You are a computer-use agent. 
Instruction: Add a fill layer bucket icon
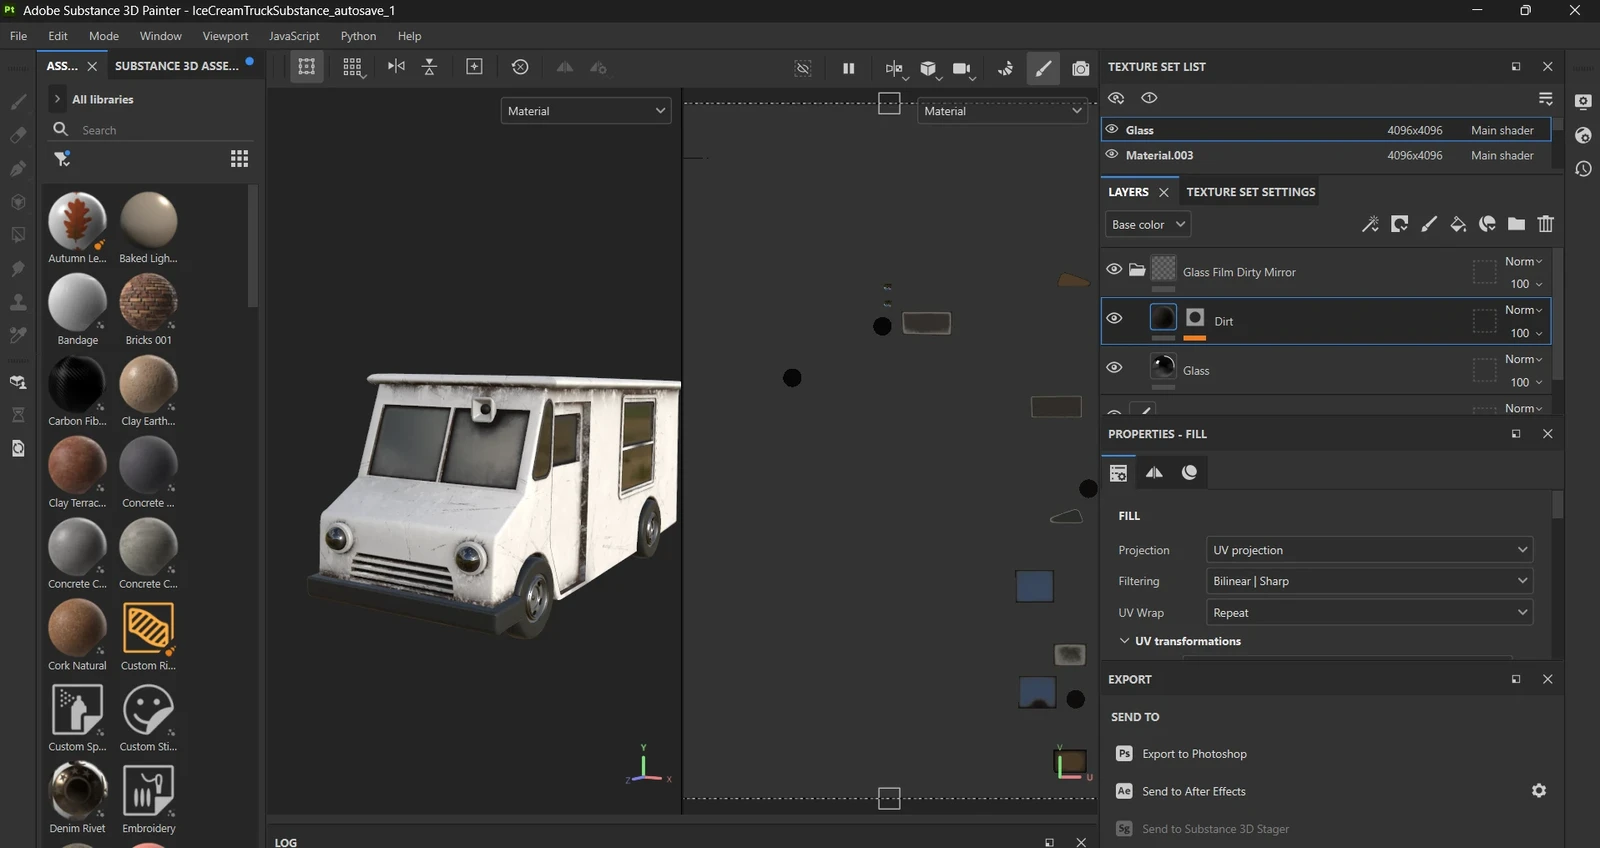coord(1458,224)
